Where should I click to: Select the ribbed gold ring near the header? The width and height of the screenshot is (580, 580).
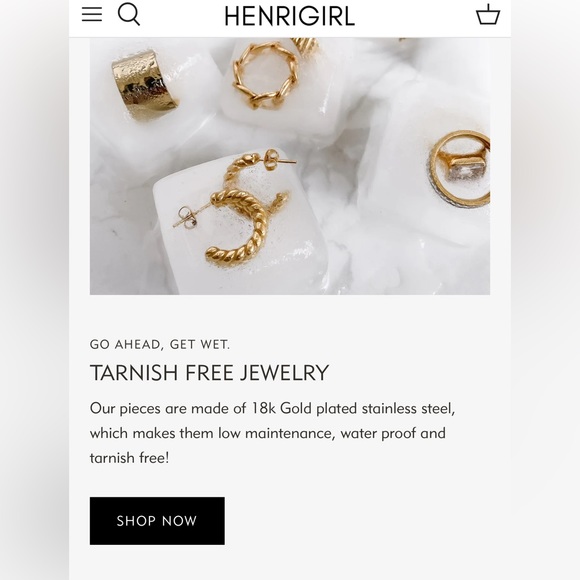305,47
